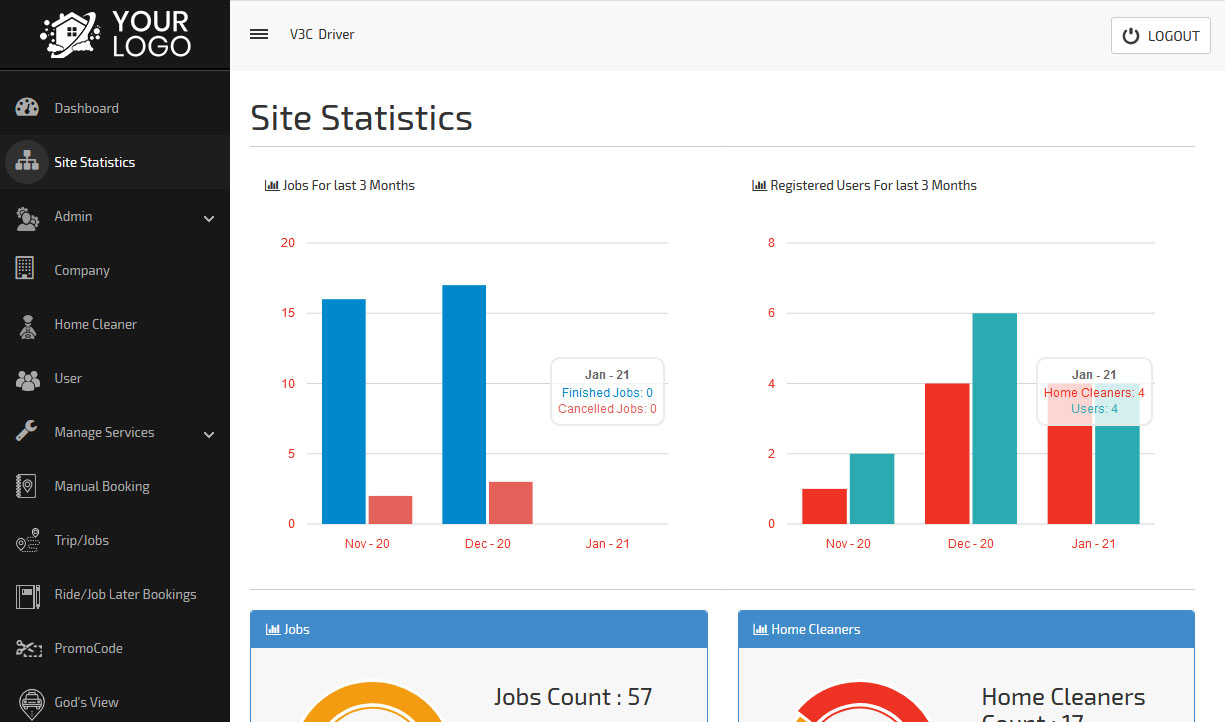This screenshot has width=1225, height=722.
Task: Click the Manual Booking notebook icon
Action: (x=26, y=486)
